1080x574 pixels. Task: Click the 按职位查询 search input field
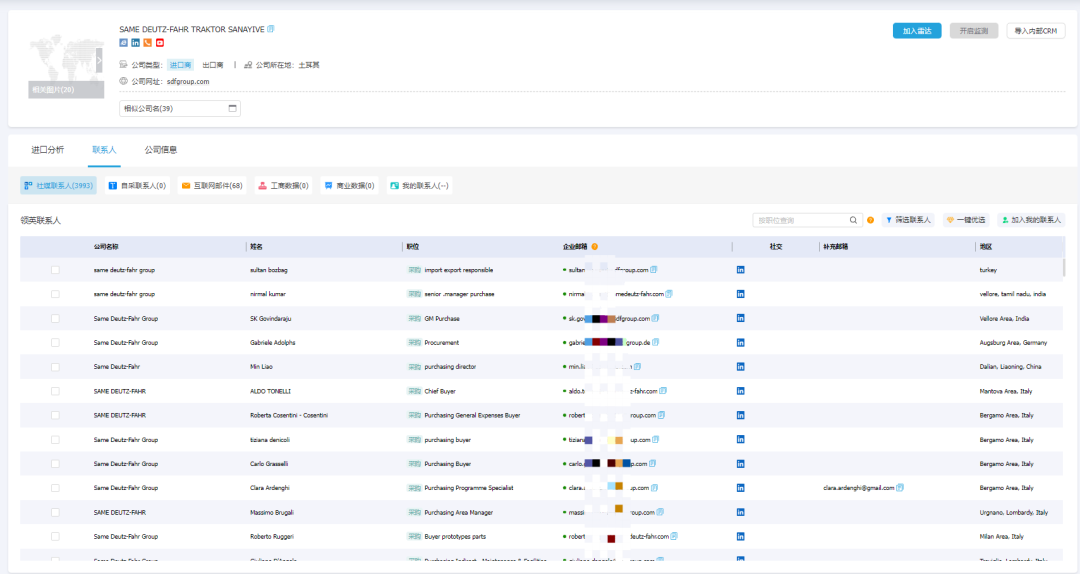tap(800, 220)
